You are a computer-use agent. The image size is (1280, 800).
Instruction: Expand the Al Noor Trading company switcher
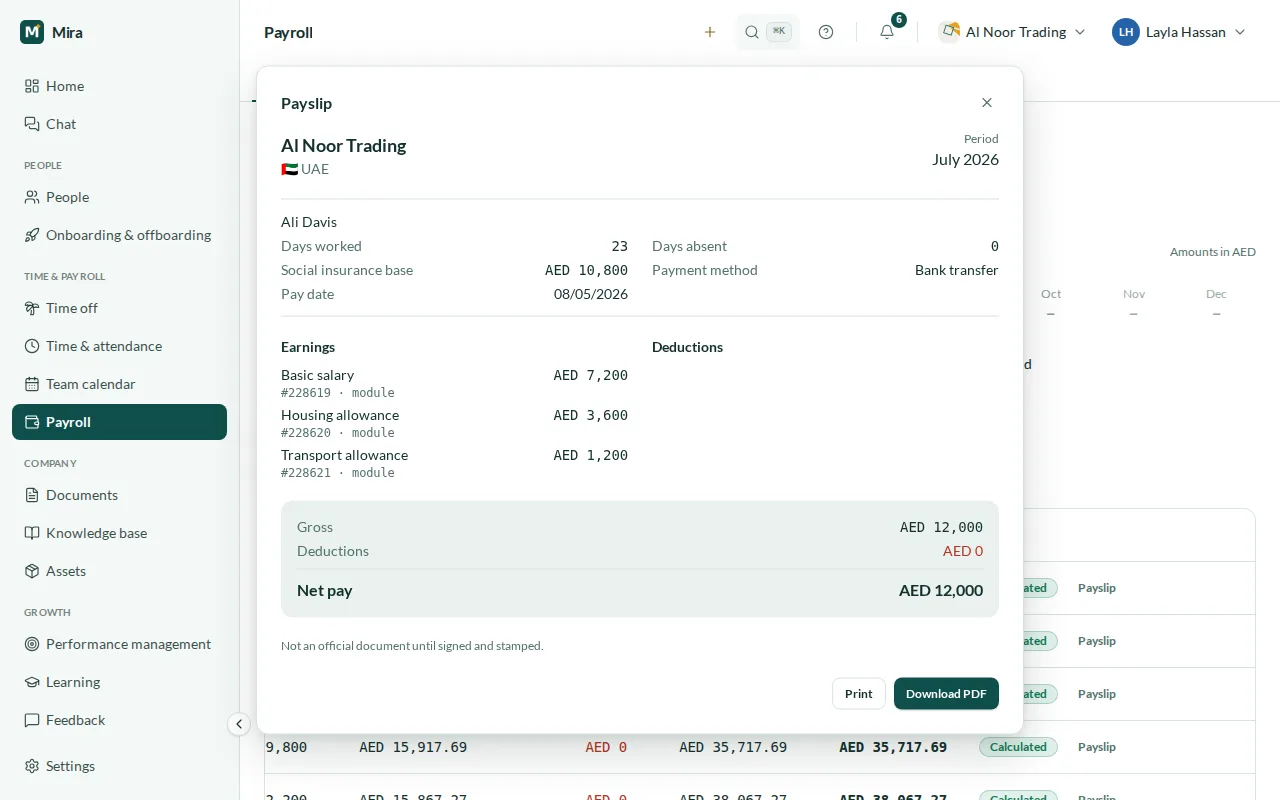click(x=1012, y=32)
